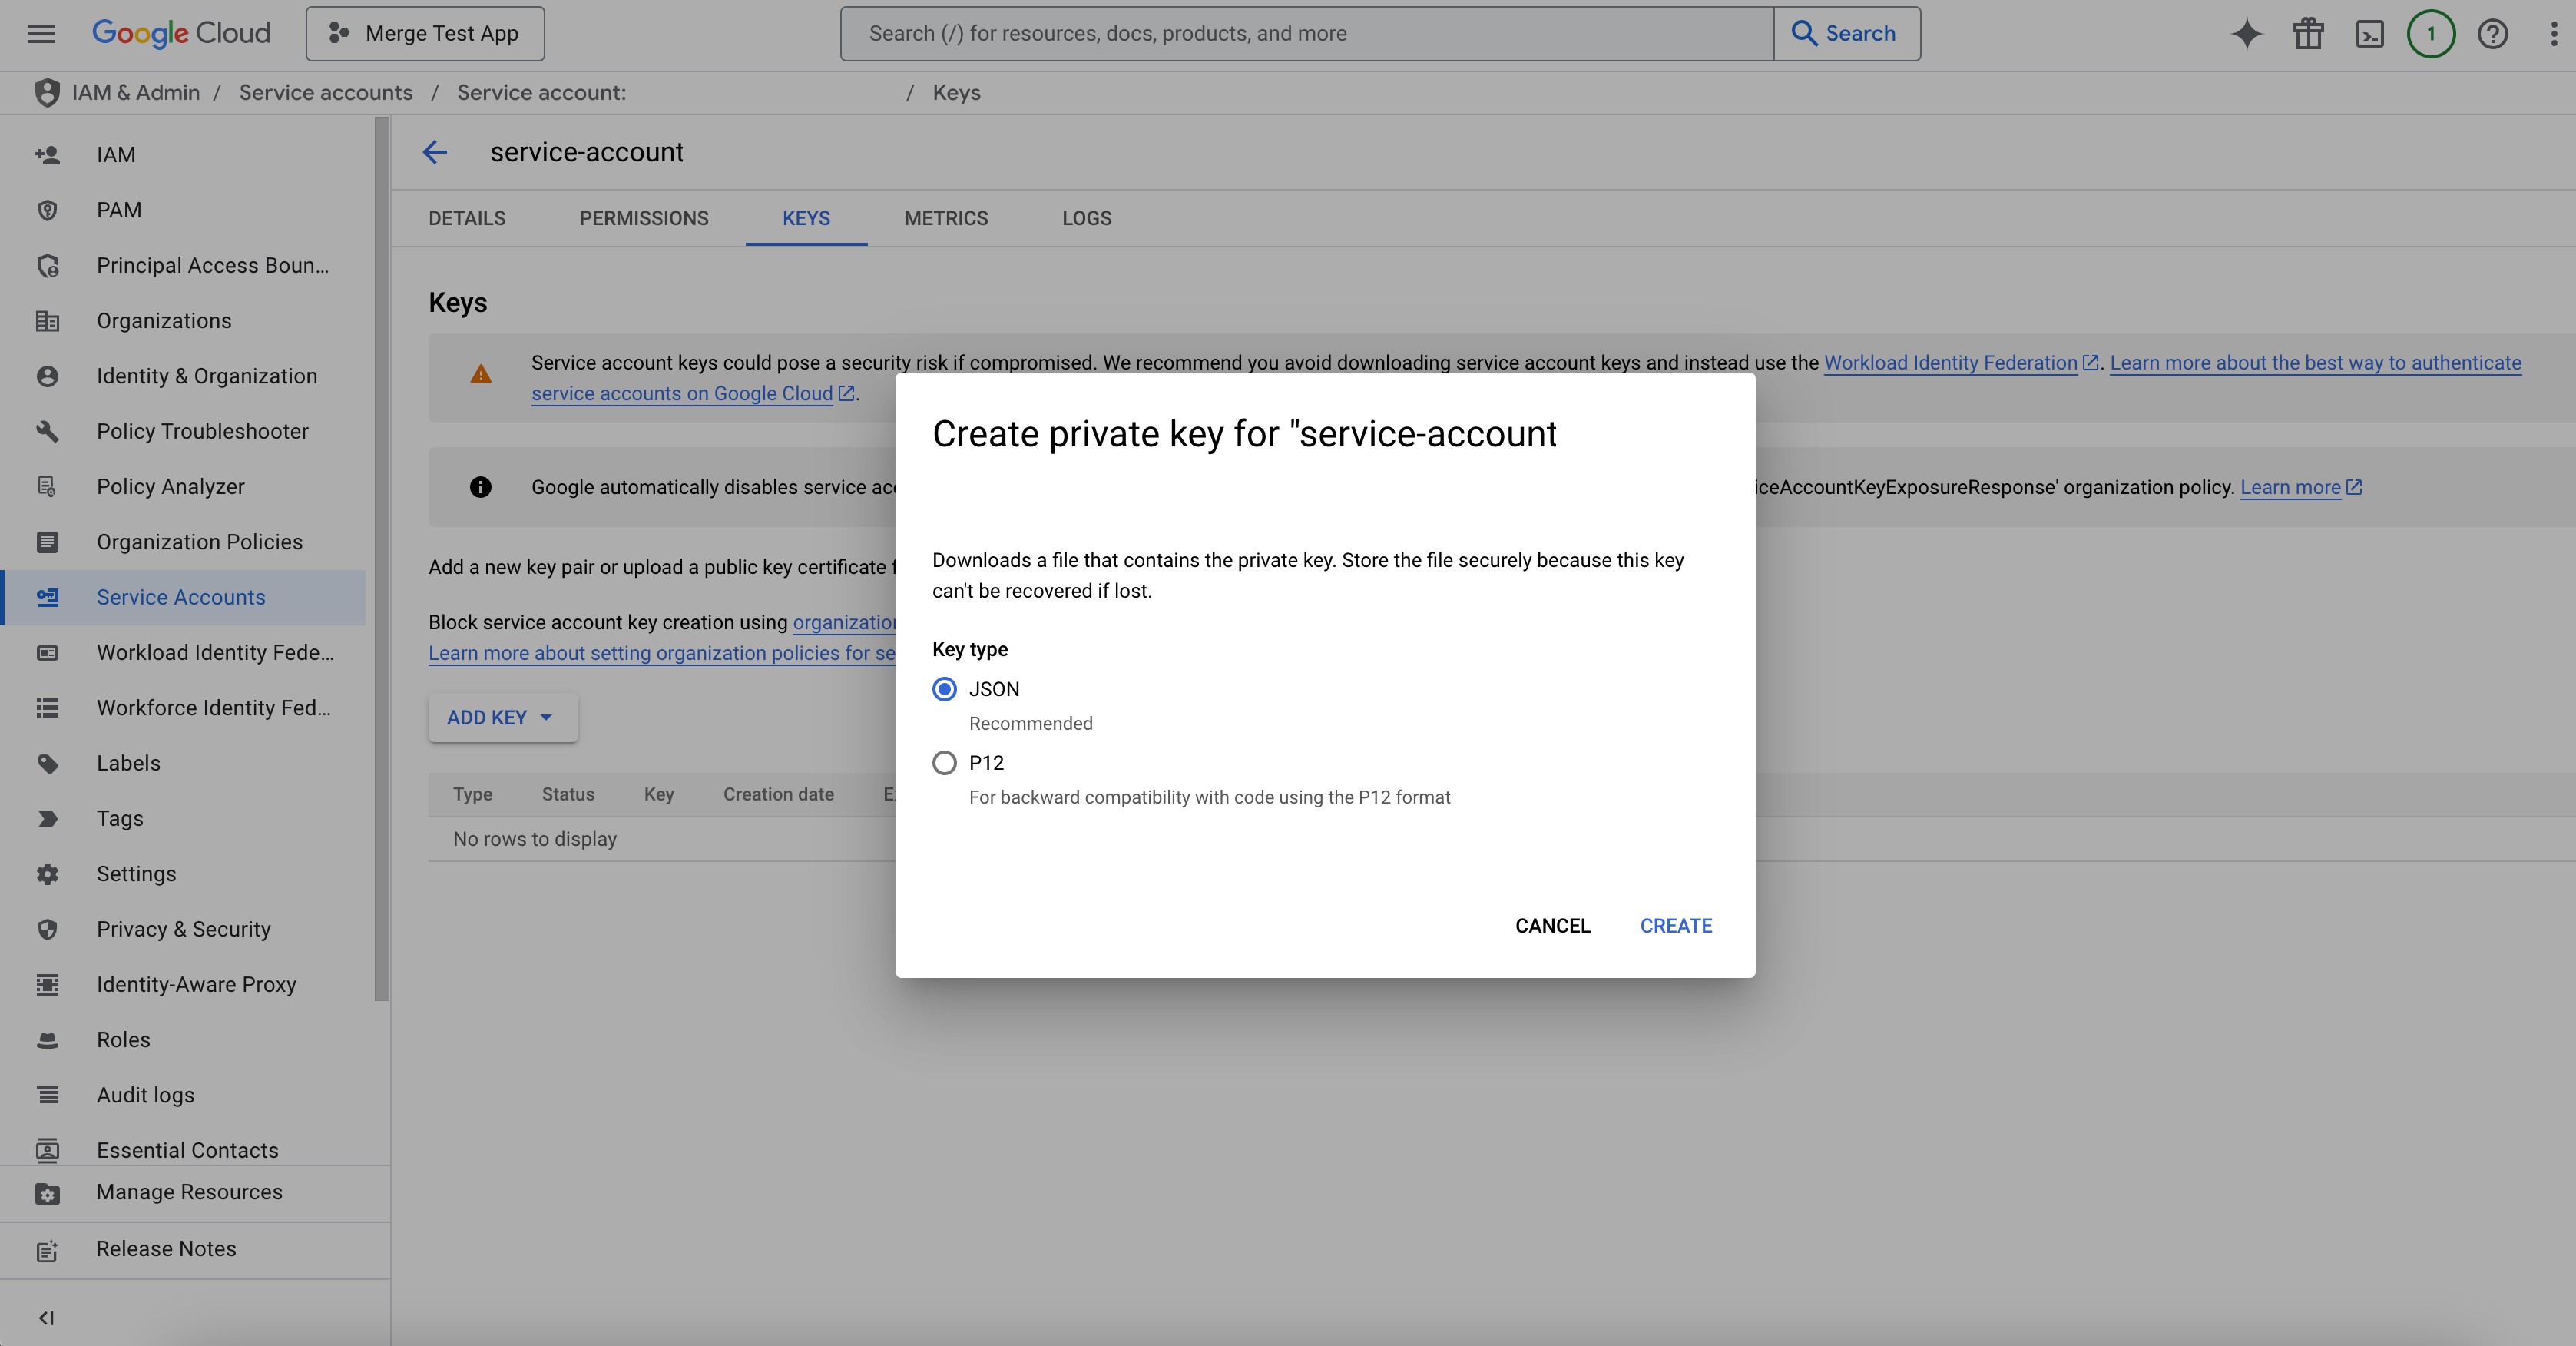The width and height of the screenshot is (2576, 1346).
Task: Switch to the METRICS tab
Action: coord(946,218)
